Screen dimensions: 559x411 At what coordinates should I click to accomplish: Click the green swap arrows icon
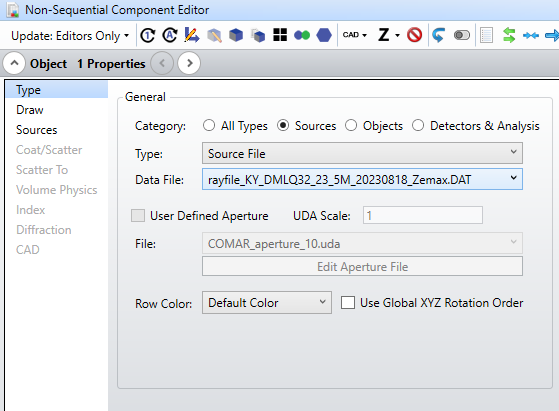point(509,35)
